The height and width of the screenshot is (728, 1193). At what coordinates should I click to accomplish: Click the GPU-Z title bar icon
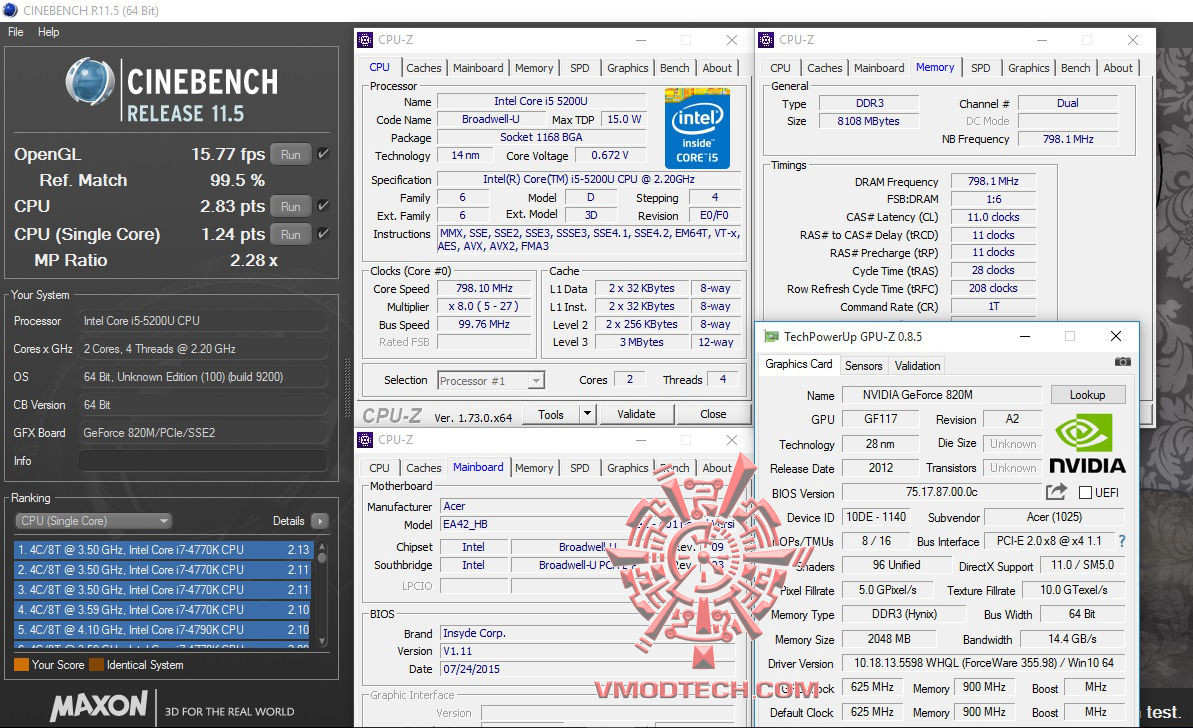(x=771, y=336)
